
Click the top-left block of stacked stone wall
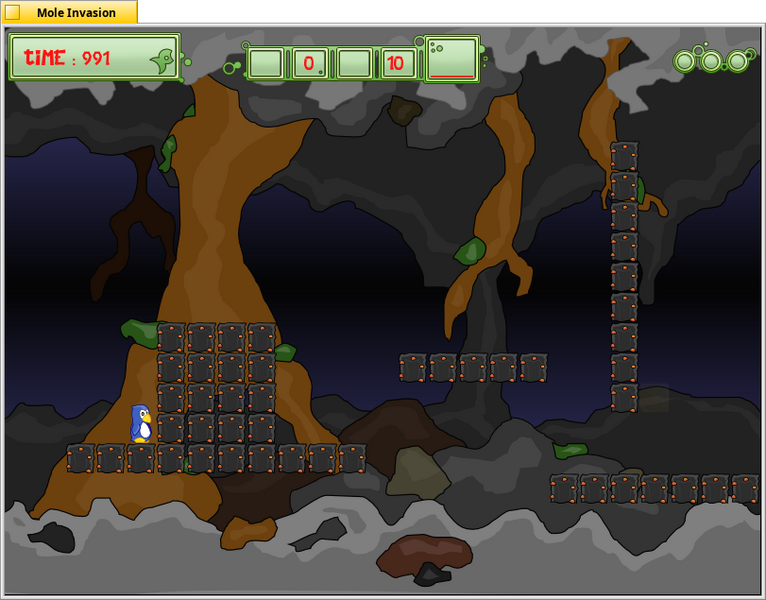pyautogui.click(x=171, y=337)
